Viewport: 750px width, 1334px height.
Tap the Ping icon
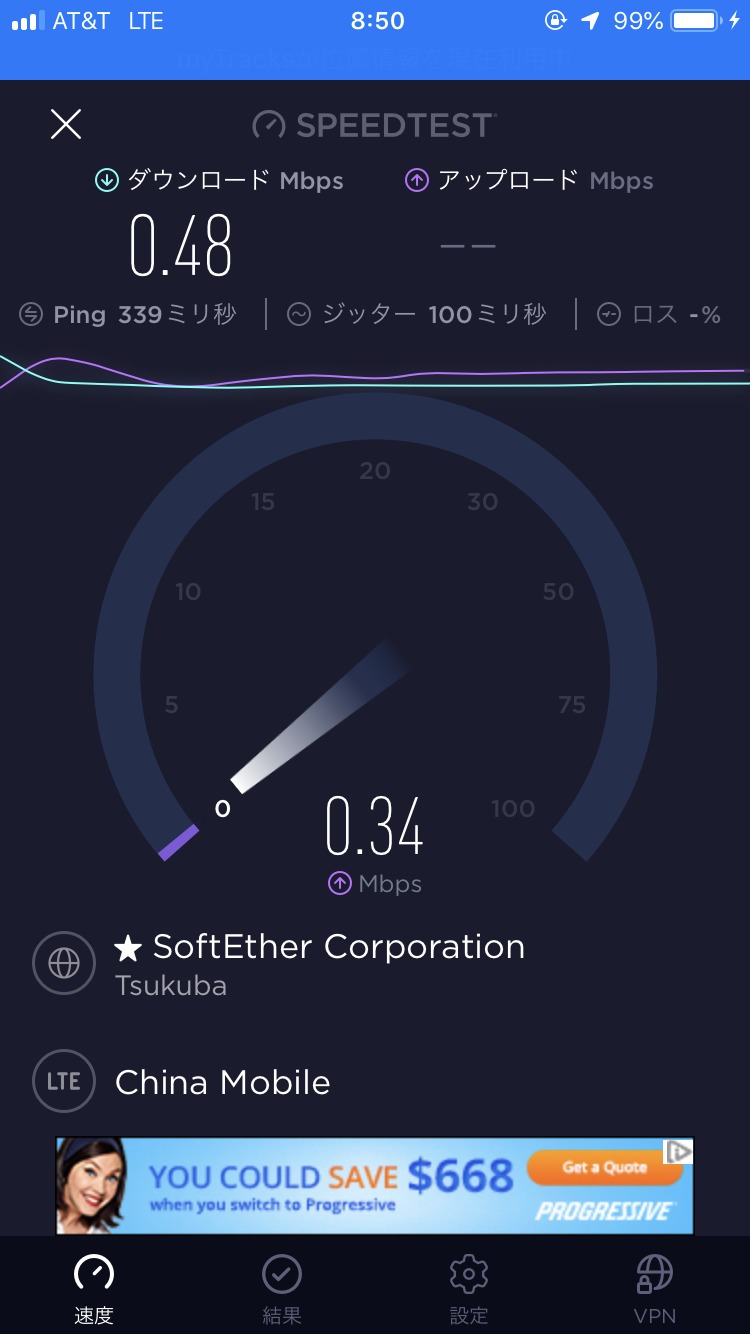click(31, 315)
